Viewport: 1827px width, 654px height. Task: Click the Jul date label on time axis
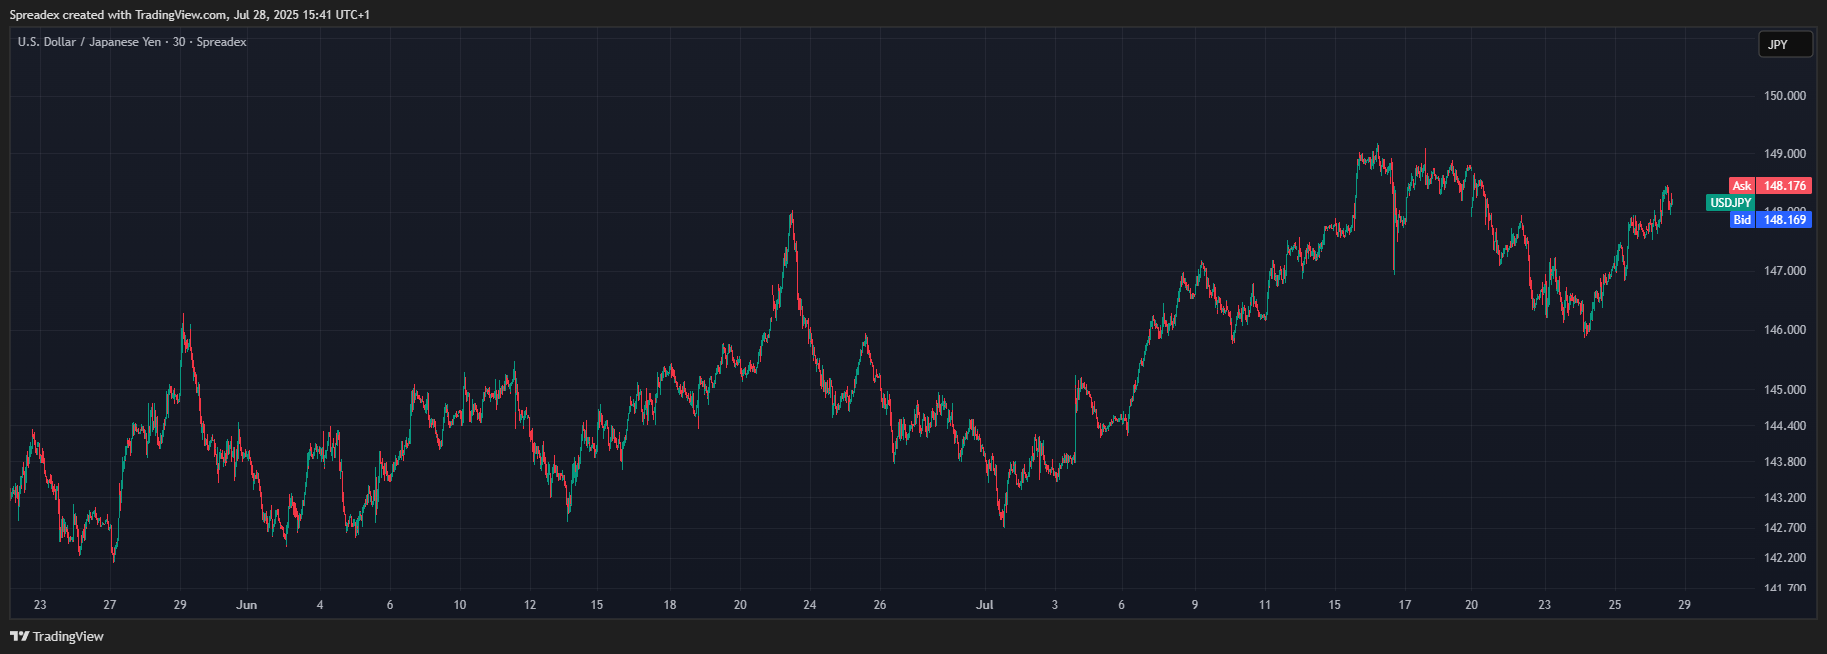point(985,605)
